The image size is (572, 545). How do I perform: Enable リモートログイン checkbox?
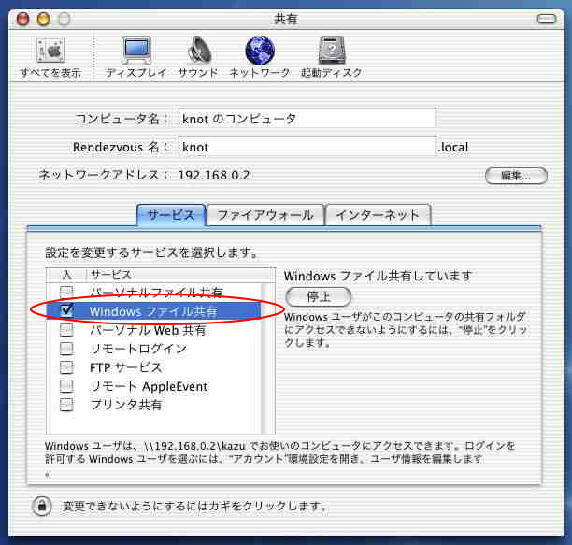(66, 348)
